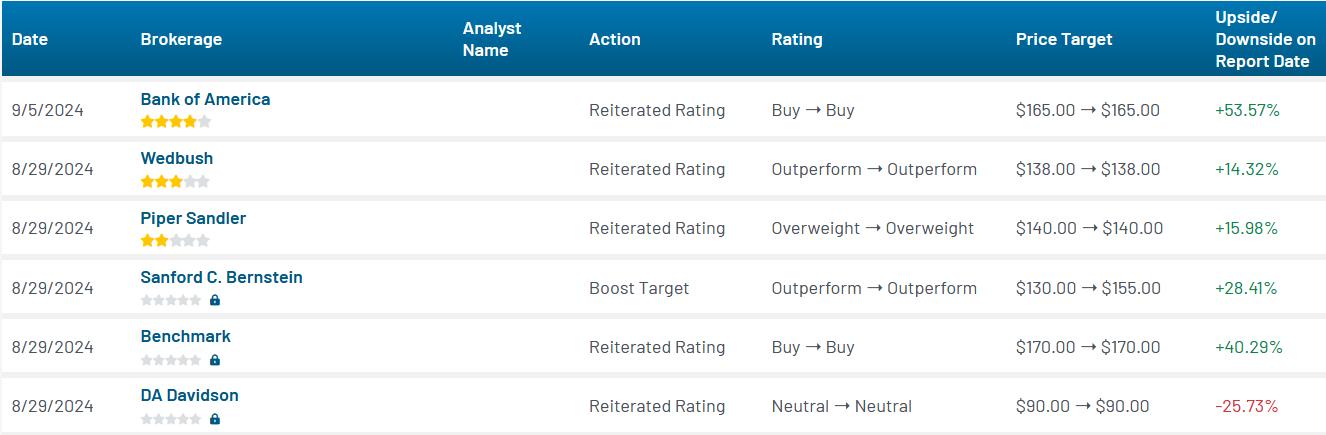Open the DA Davidson brokerage link
Image resolution: width=1326 pixels, height=435 pixels.
pos(190,395)
